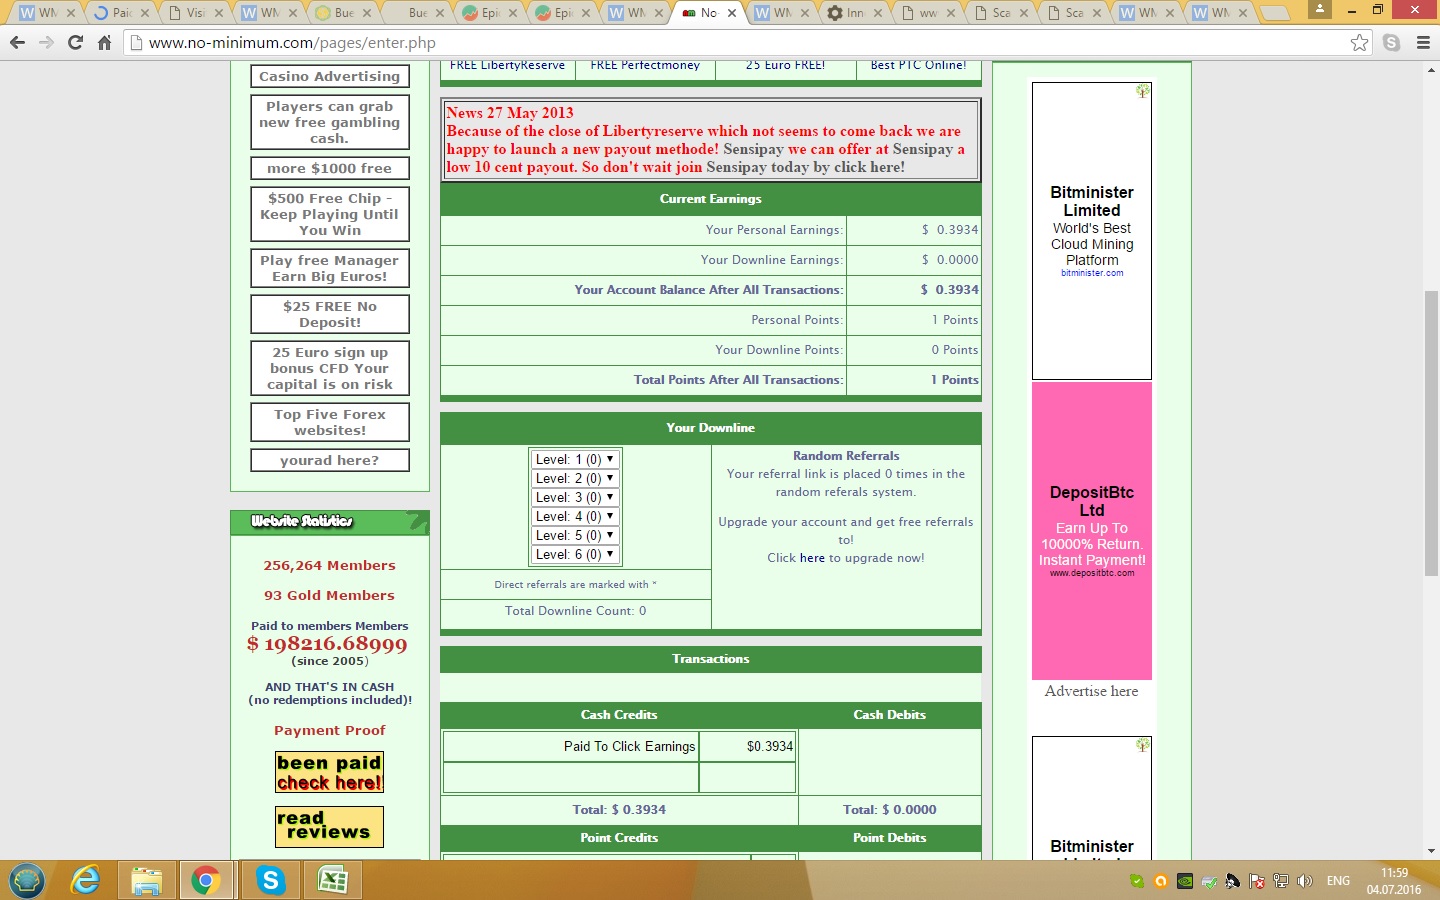The image size is (1440, 900).
Task: Click 'here' to upgrade account now
Action: (812, 558)
